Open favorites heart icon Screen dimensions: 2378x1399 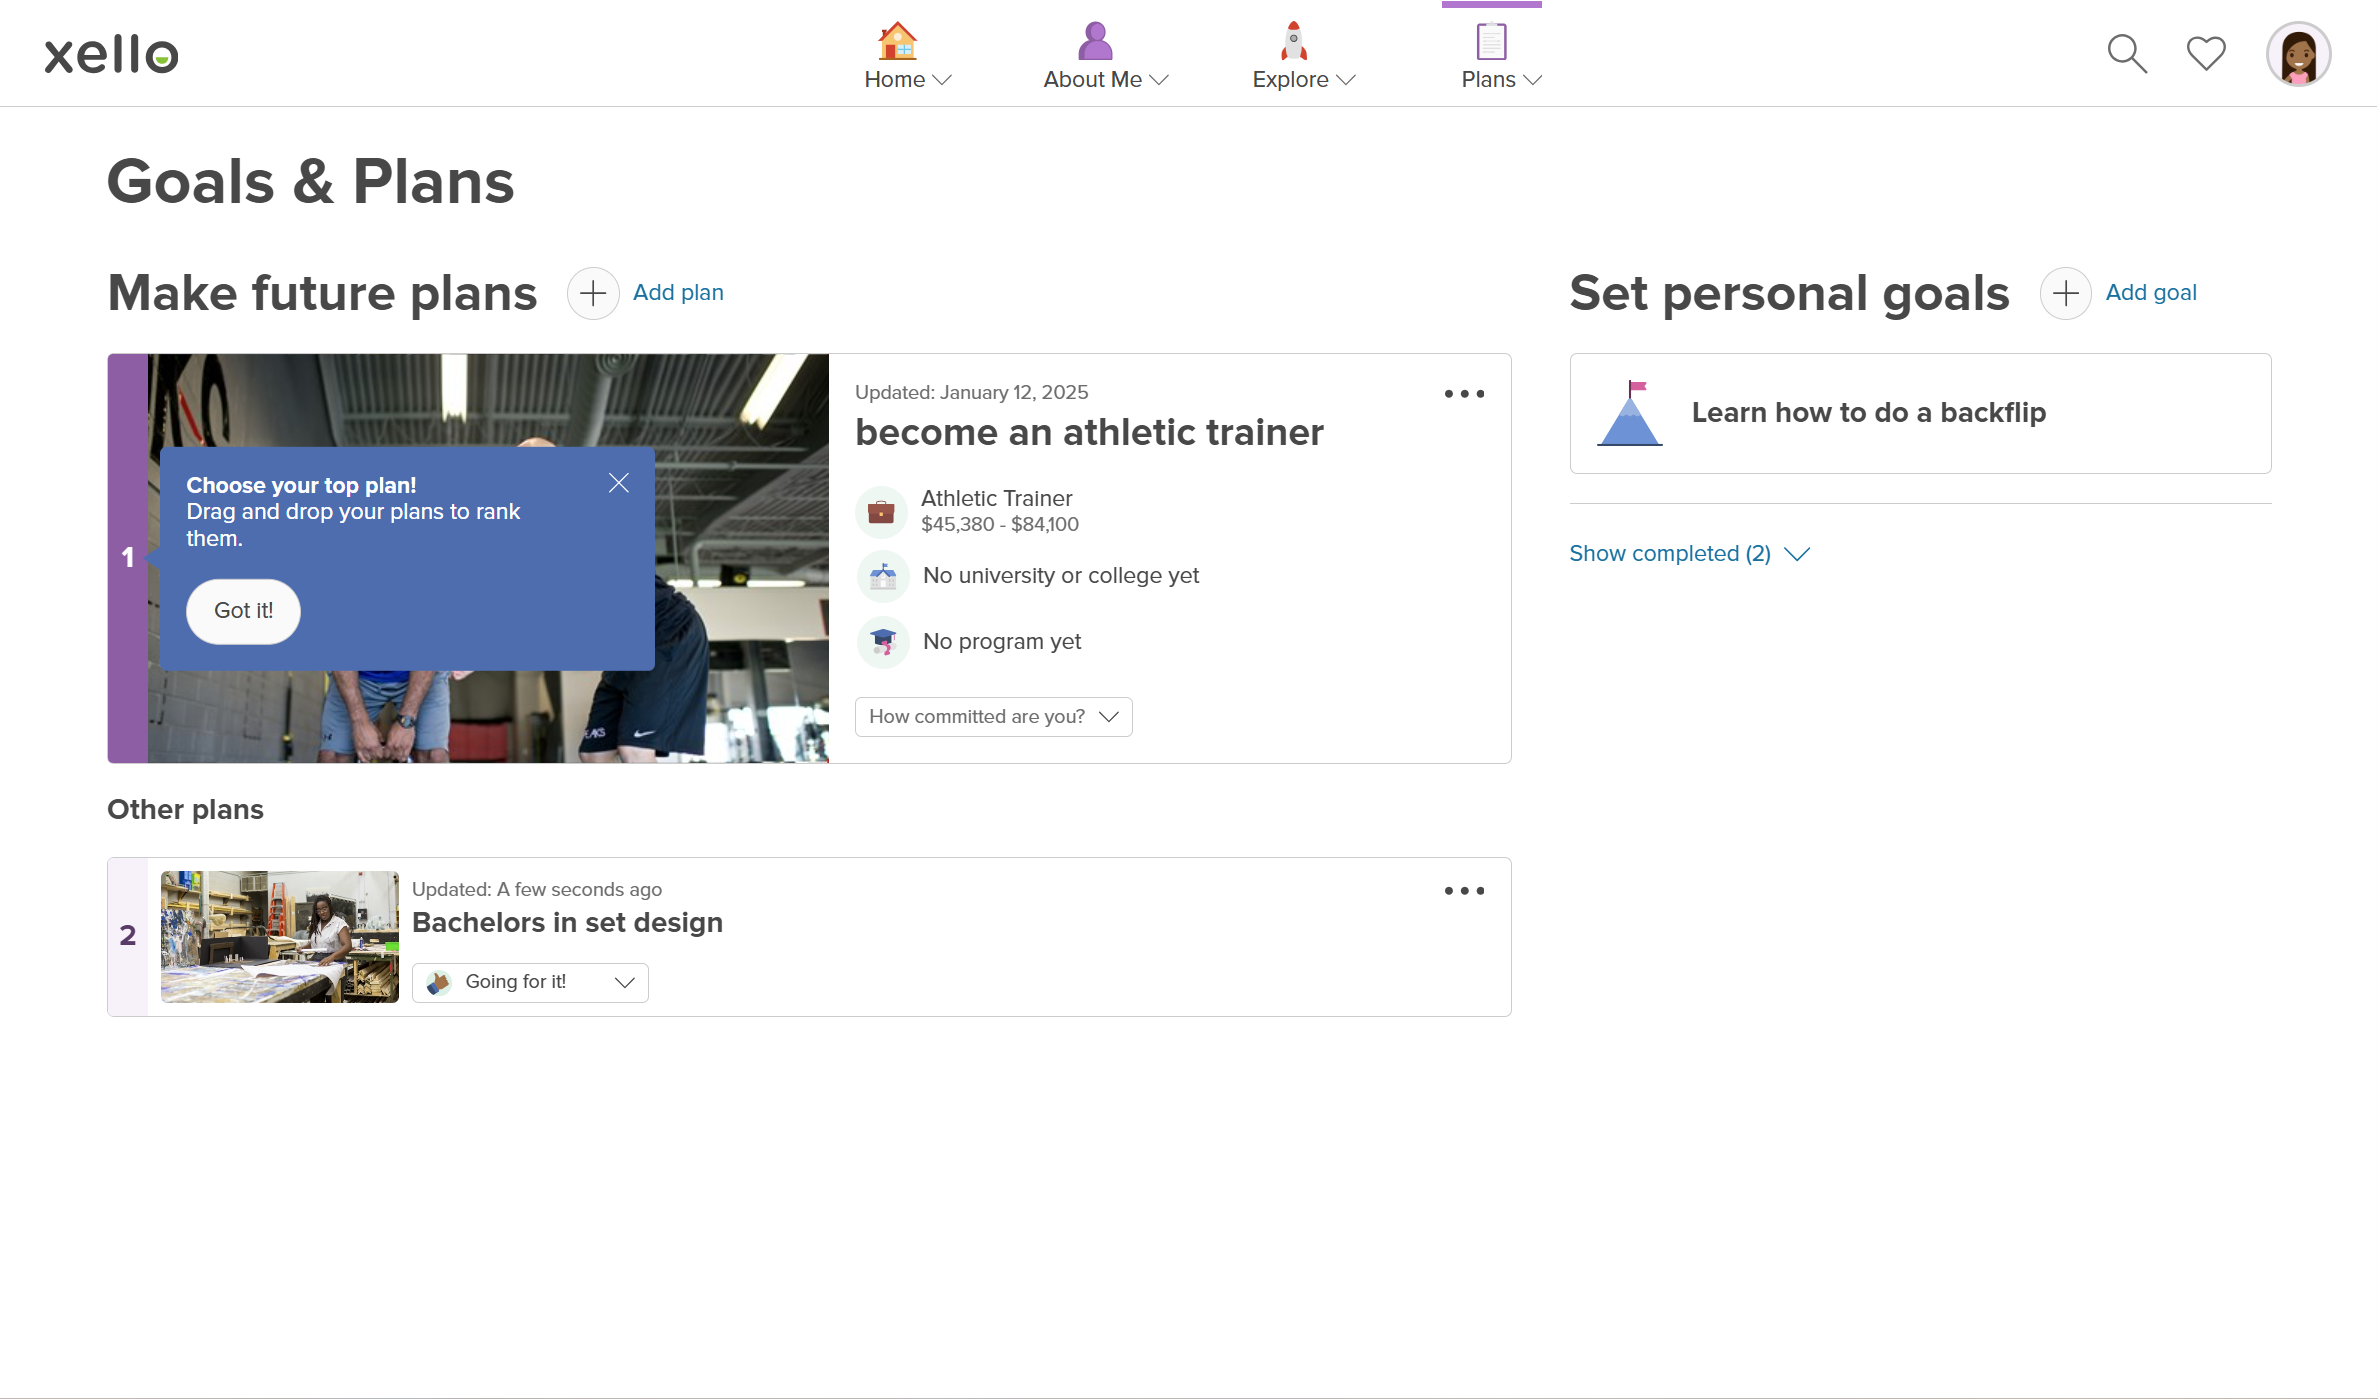[x=2205, y=54]
